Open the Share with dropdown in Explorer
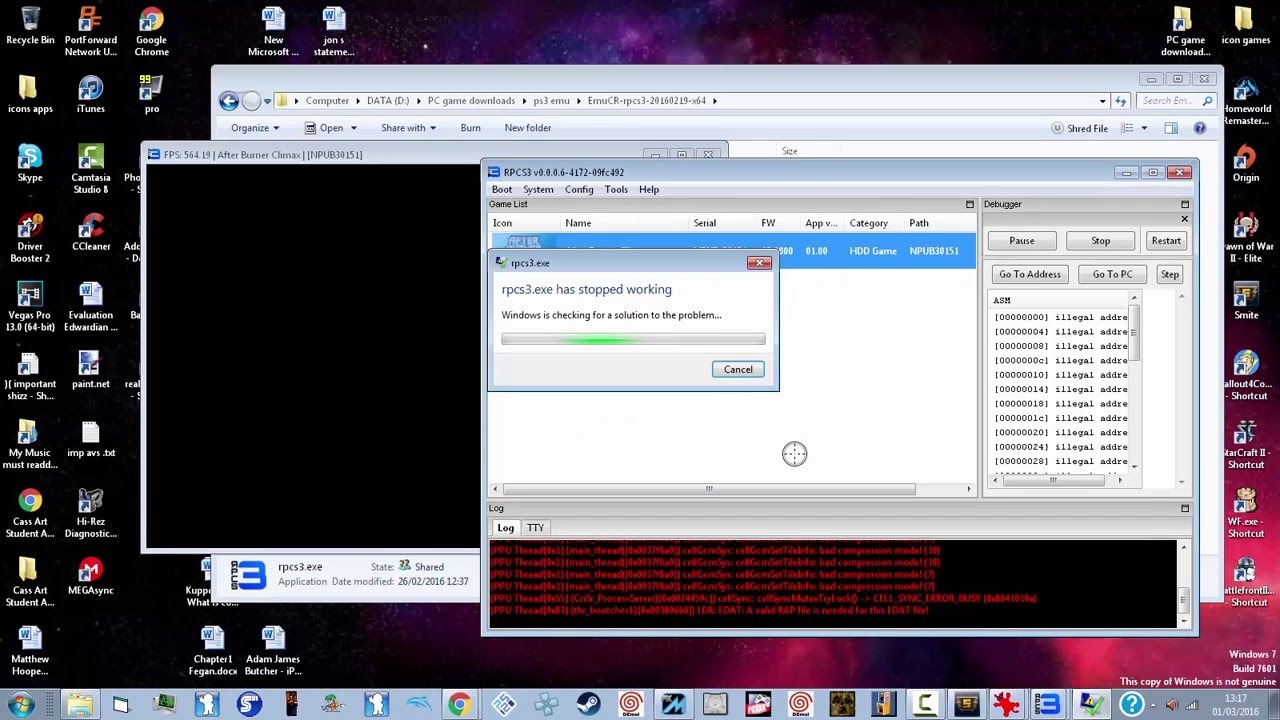 point(408,128)
